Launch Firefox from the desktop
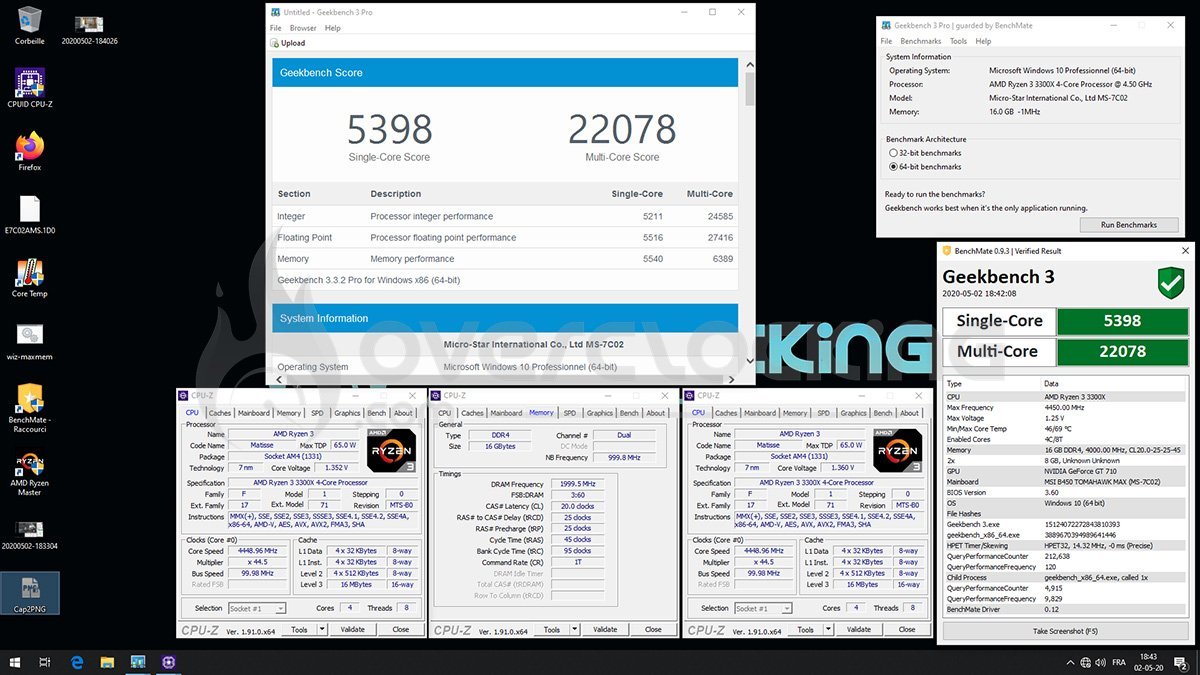Image resolution: width=1200 pixels, height=675 pixels. click(x=30, y=151)
